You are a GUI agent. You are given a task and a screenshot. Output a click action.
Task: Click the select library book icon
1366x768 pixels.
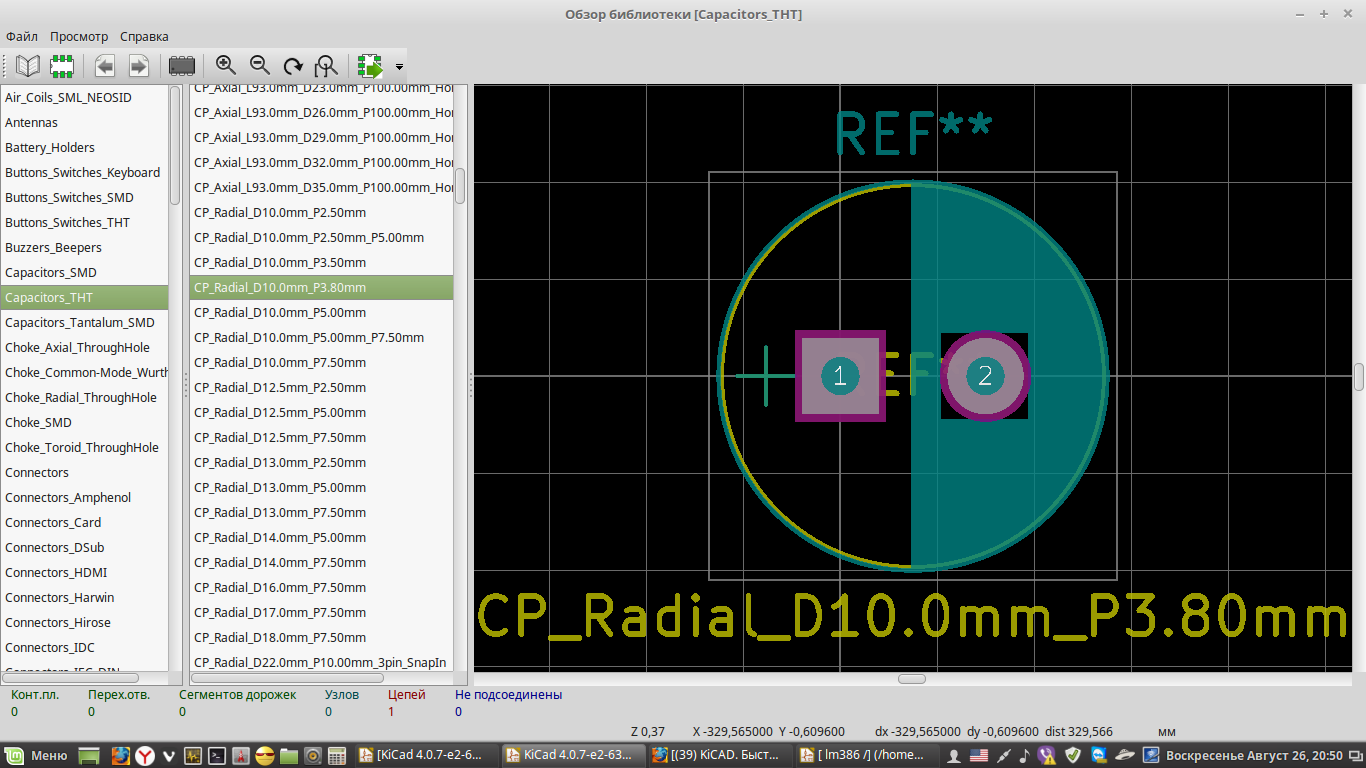28,66
